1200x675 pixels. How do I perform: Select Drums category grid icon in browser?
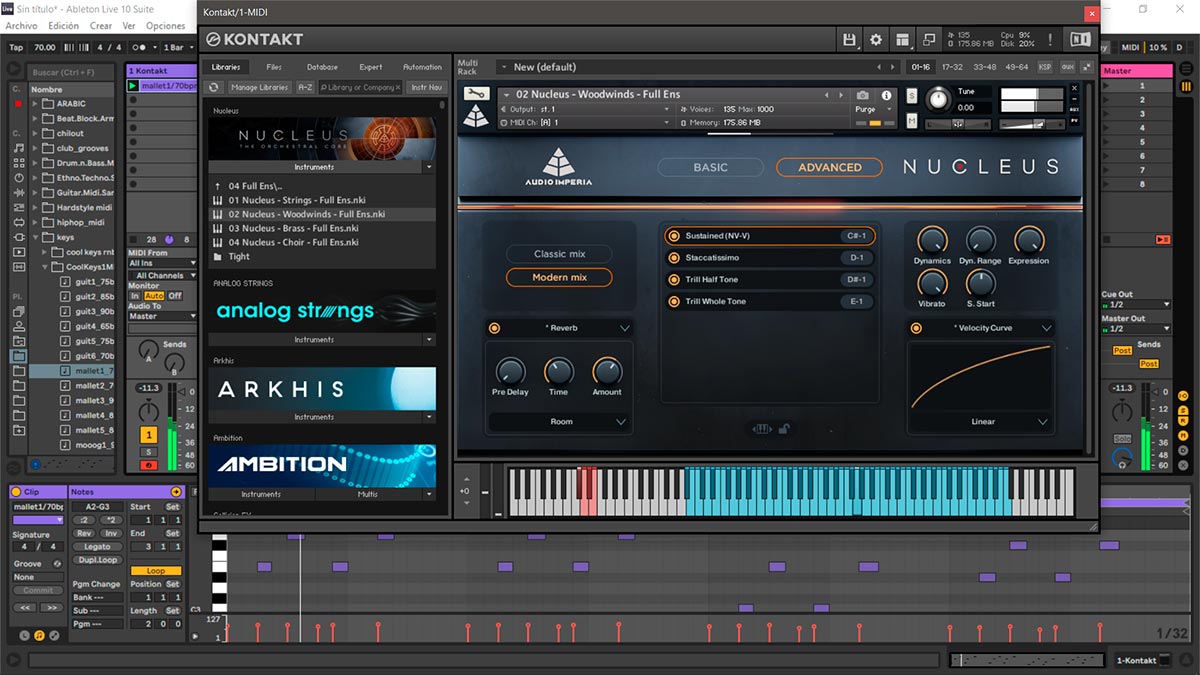(x=18, y=162)
